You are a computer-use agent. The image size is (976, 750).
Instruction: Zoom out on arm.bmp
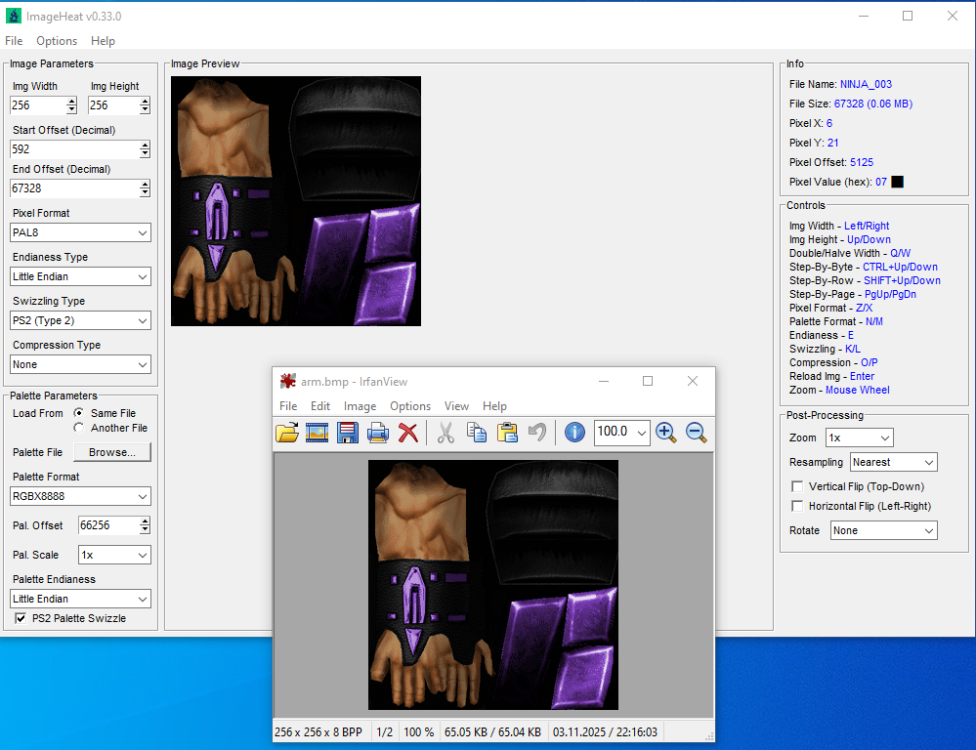(x=694, y=432)
